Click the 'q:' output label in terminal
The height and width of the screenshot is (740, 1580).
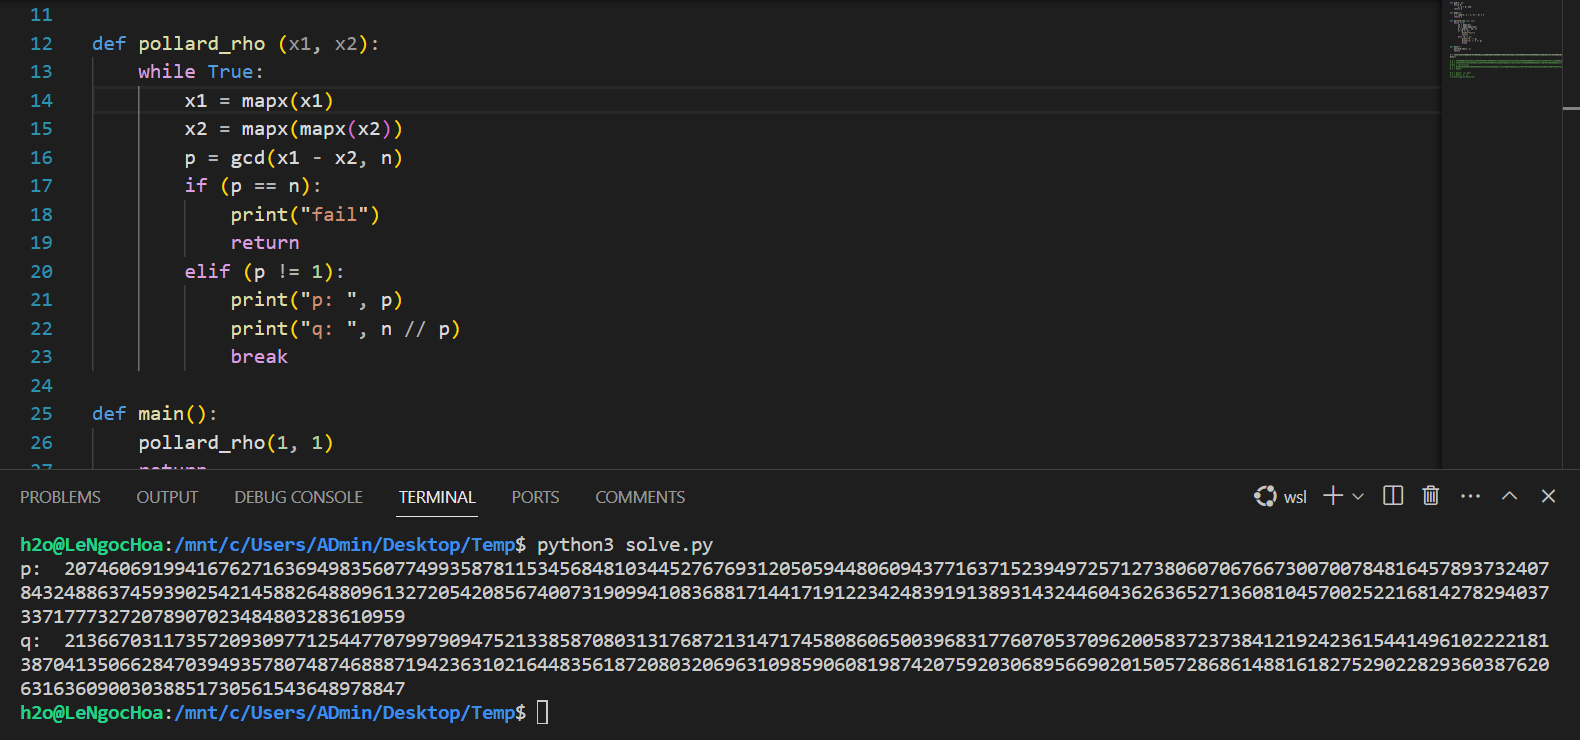pyautogui.click(x=31, y=641)
